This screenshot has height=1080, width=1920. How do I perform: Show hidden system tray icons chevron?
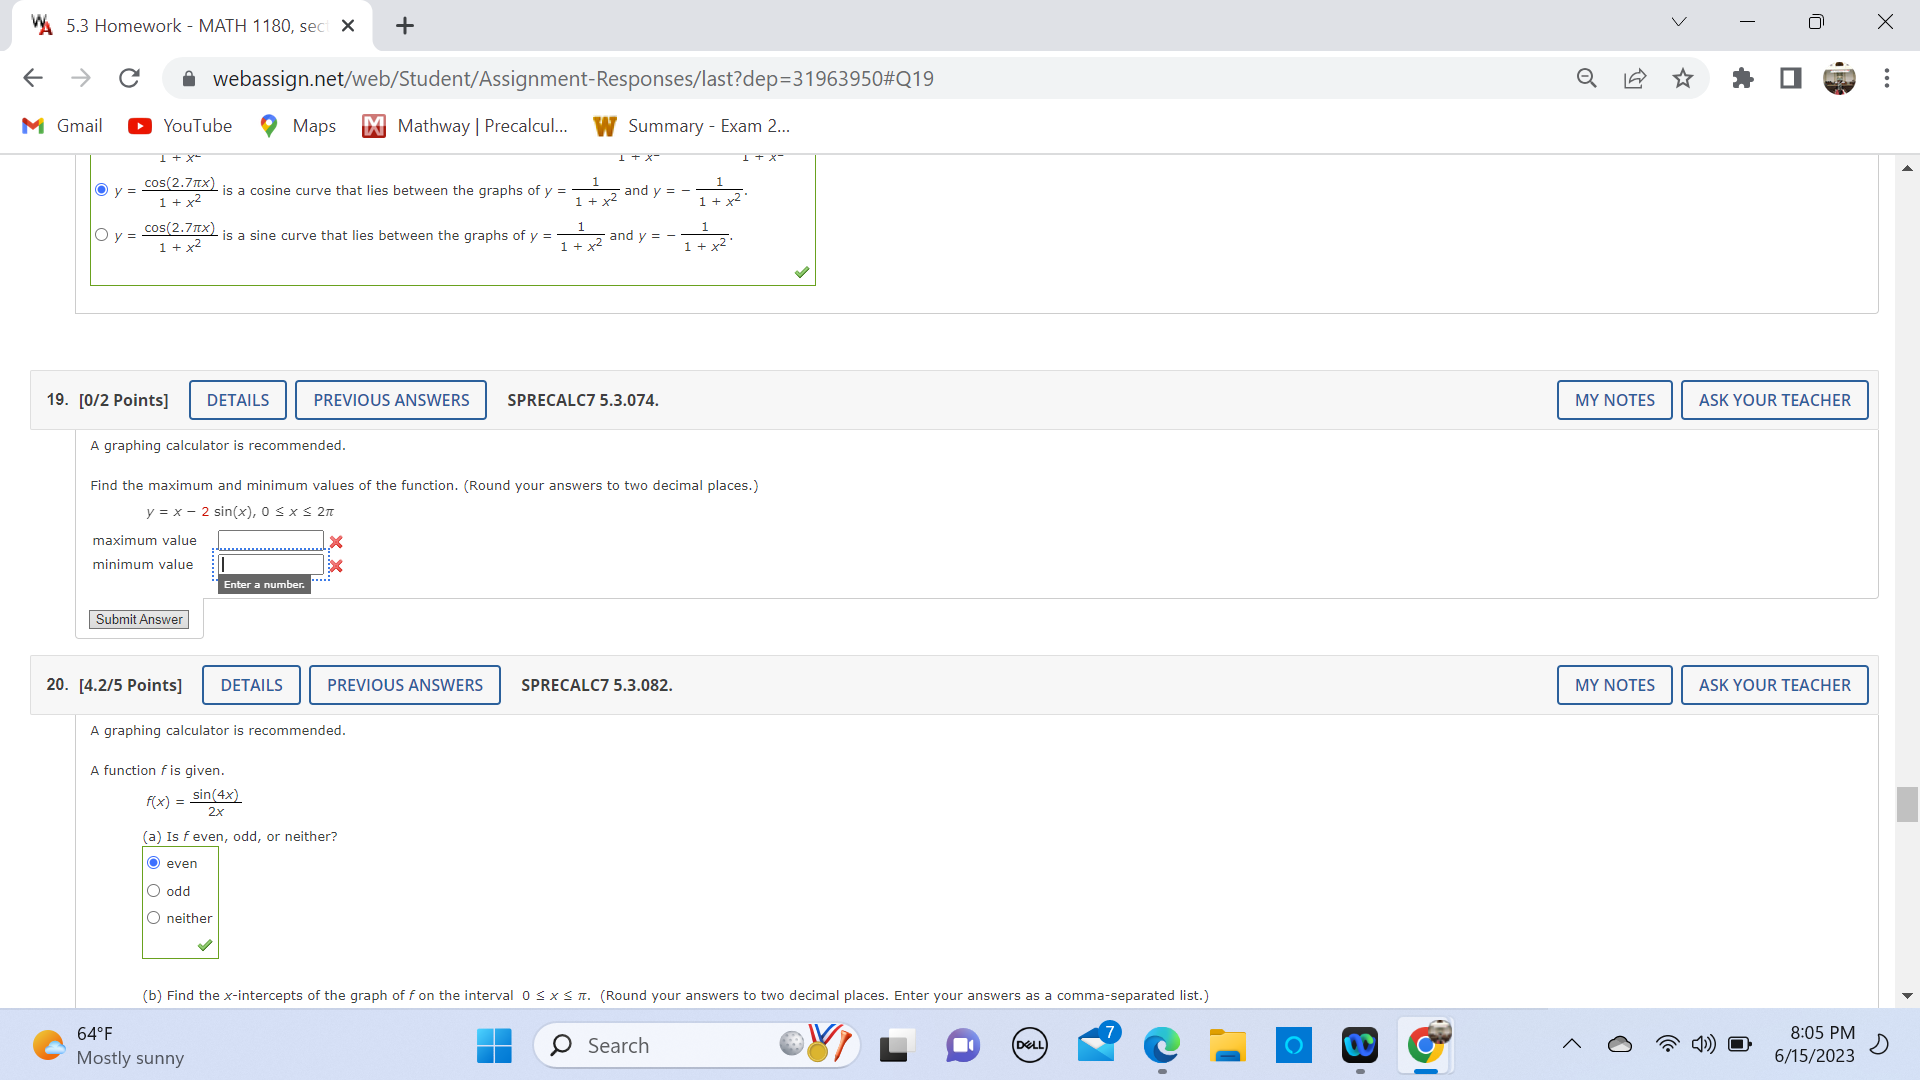click(1572, 1045)
